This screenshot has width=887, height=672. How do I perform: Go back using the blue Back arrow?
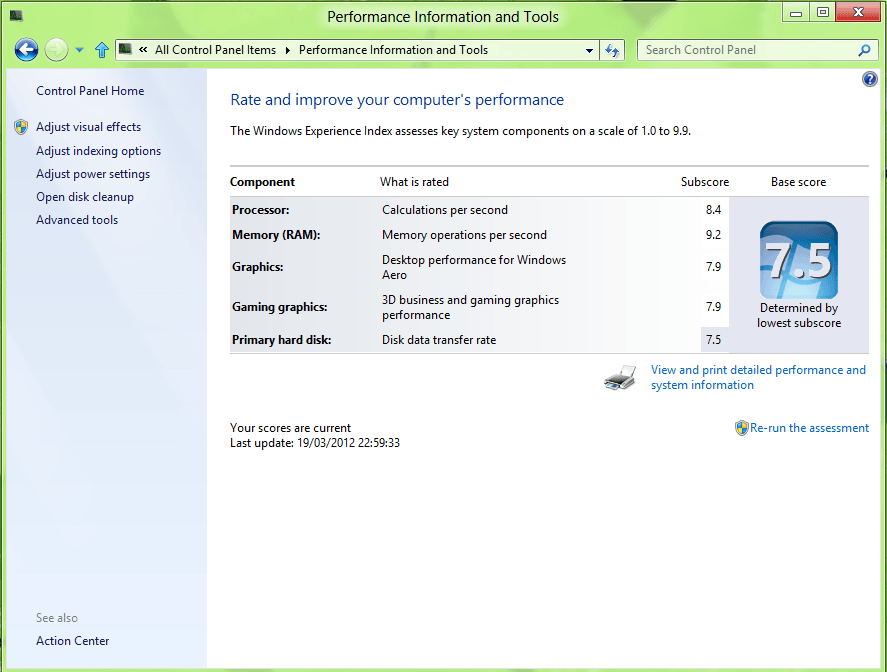pos(26,50)
